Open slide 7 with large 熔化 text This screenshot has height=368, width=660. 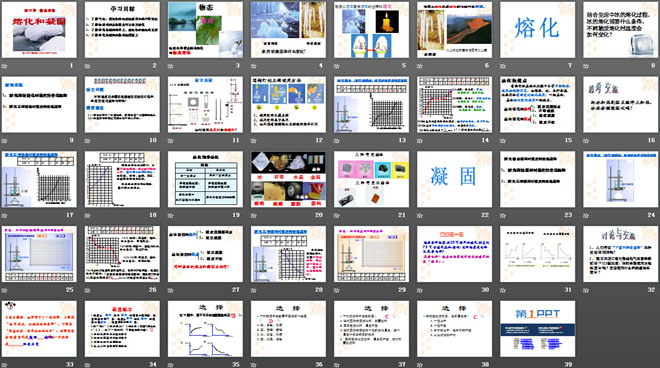tap(538, 29)
